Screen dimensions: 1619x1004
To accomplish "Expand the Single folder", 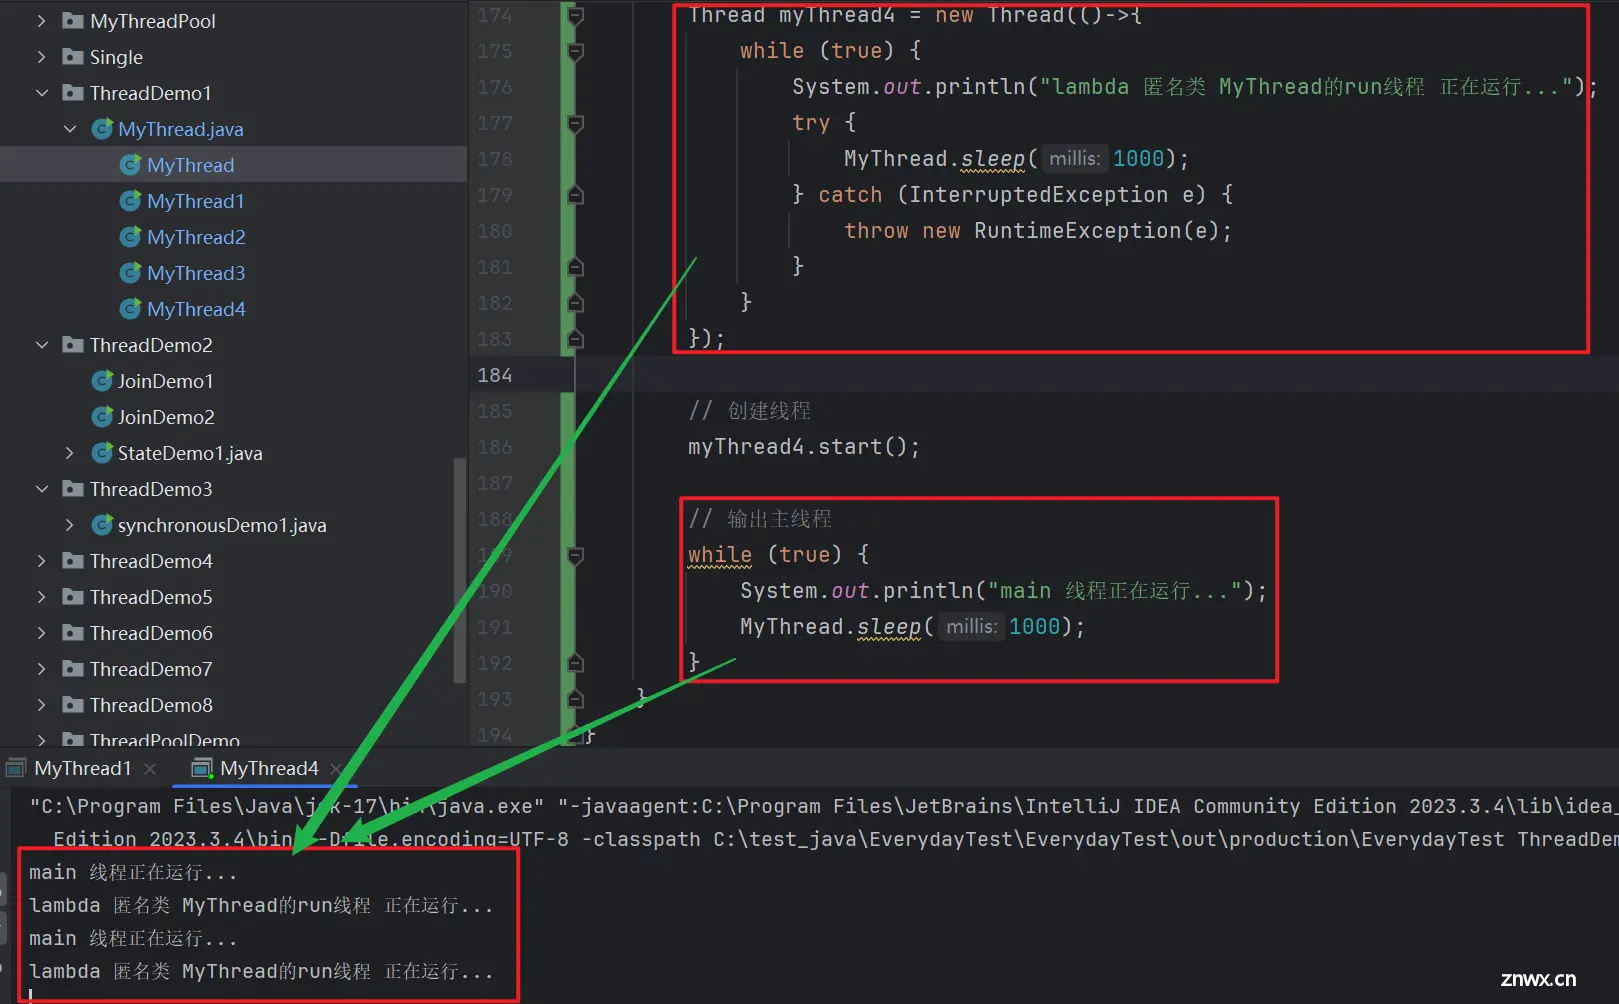I will 41,57.
